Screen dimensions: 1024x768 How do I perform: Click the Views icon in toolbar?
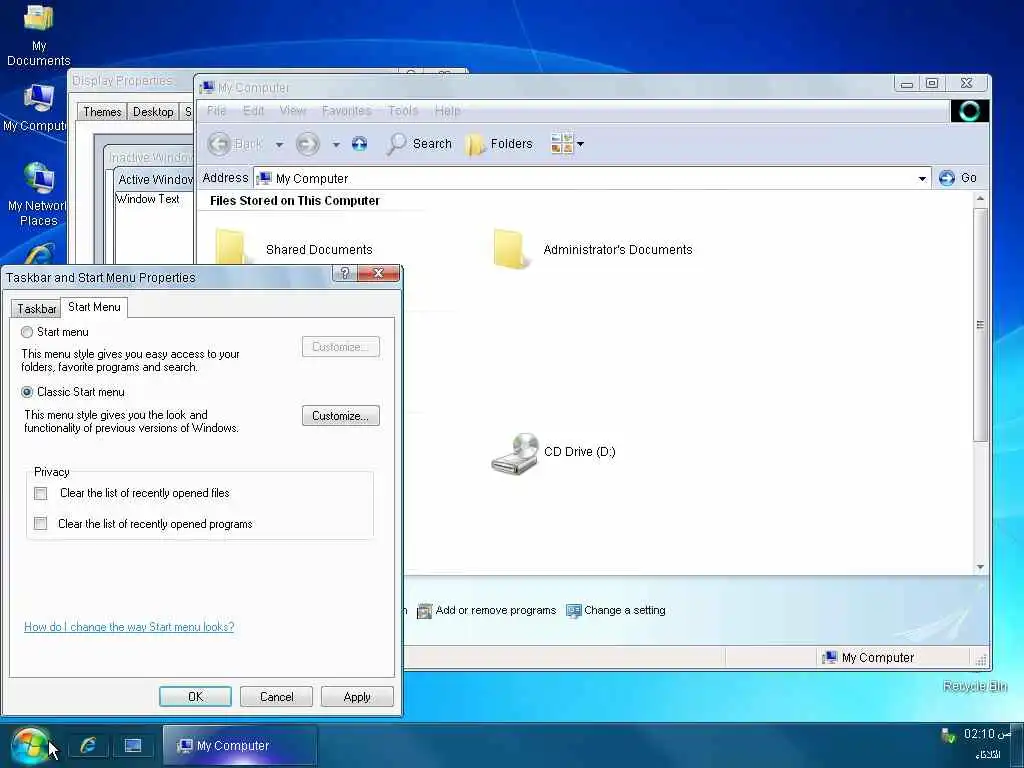pos(562,144)
